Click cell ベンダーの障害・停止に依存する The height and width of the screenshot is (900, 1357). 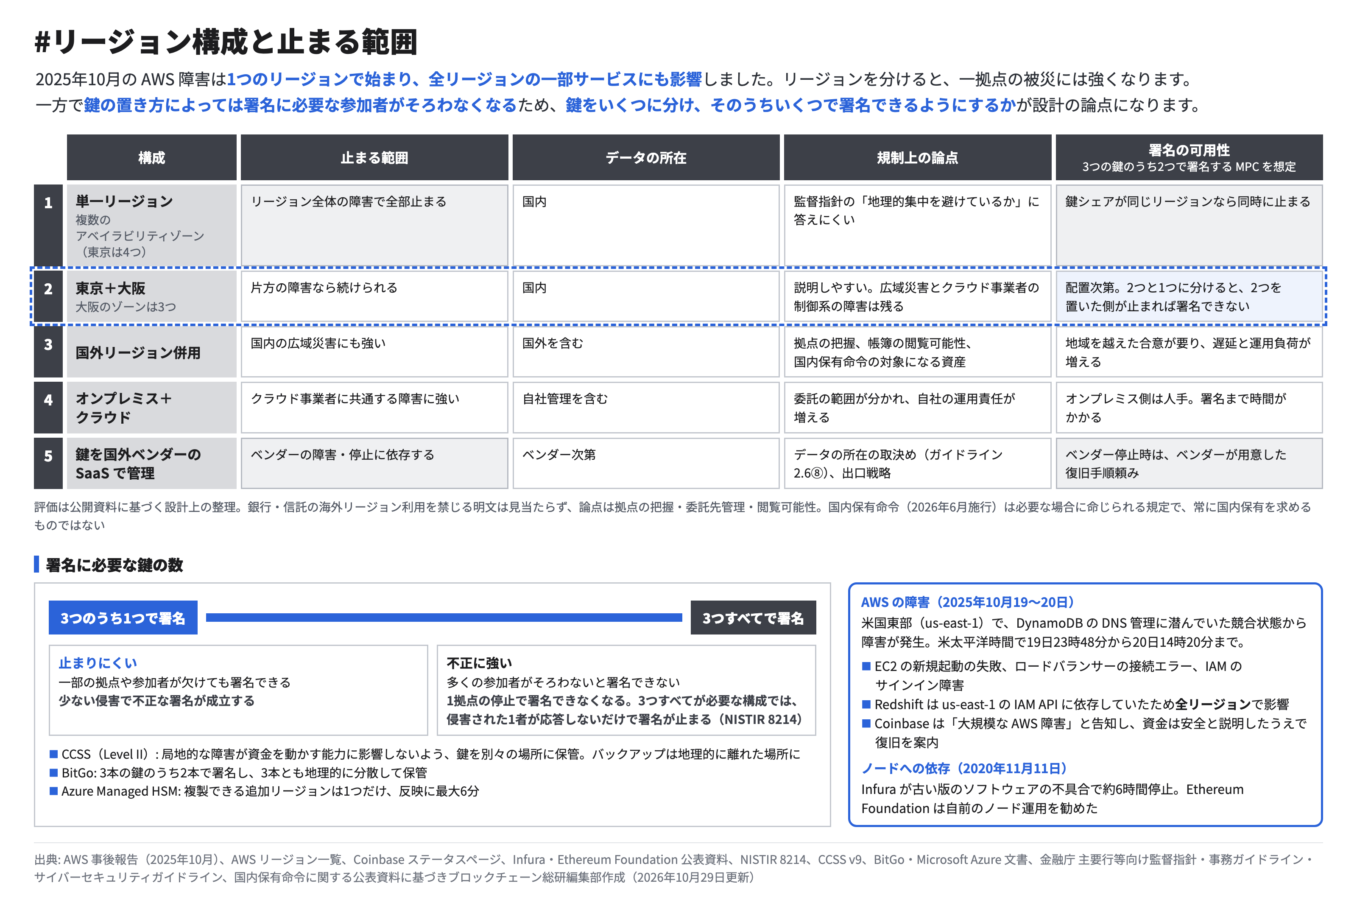374,463
